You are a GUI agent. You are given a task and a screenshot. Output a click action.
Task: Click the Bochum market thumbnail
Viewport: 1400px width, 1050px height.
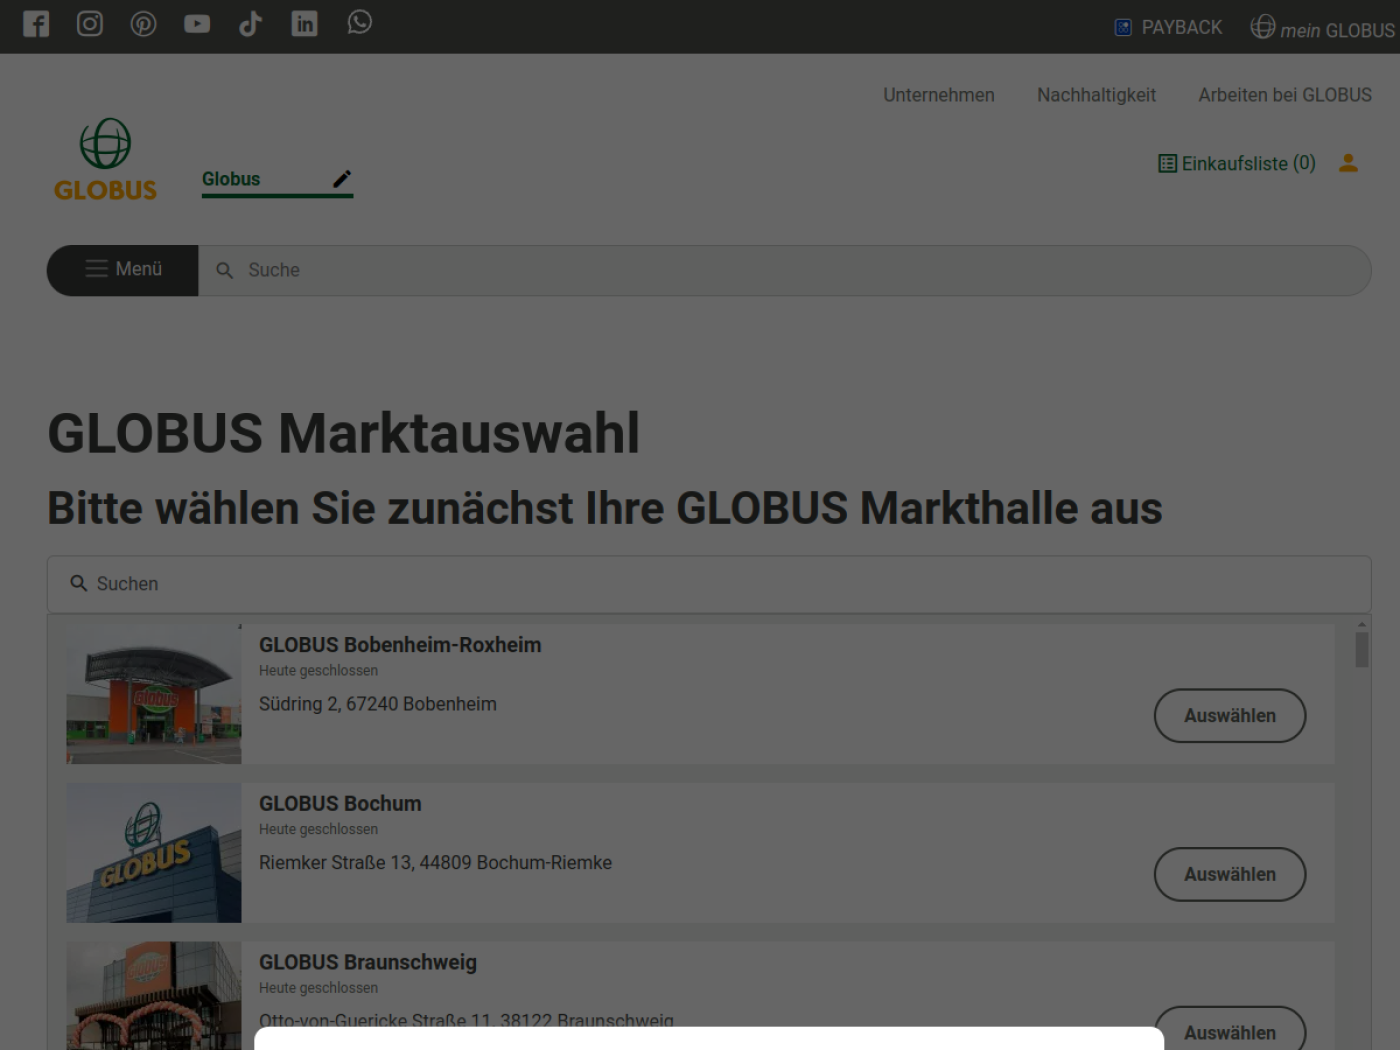[154, 853]
